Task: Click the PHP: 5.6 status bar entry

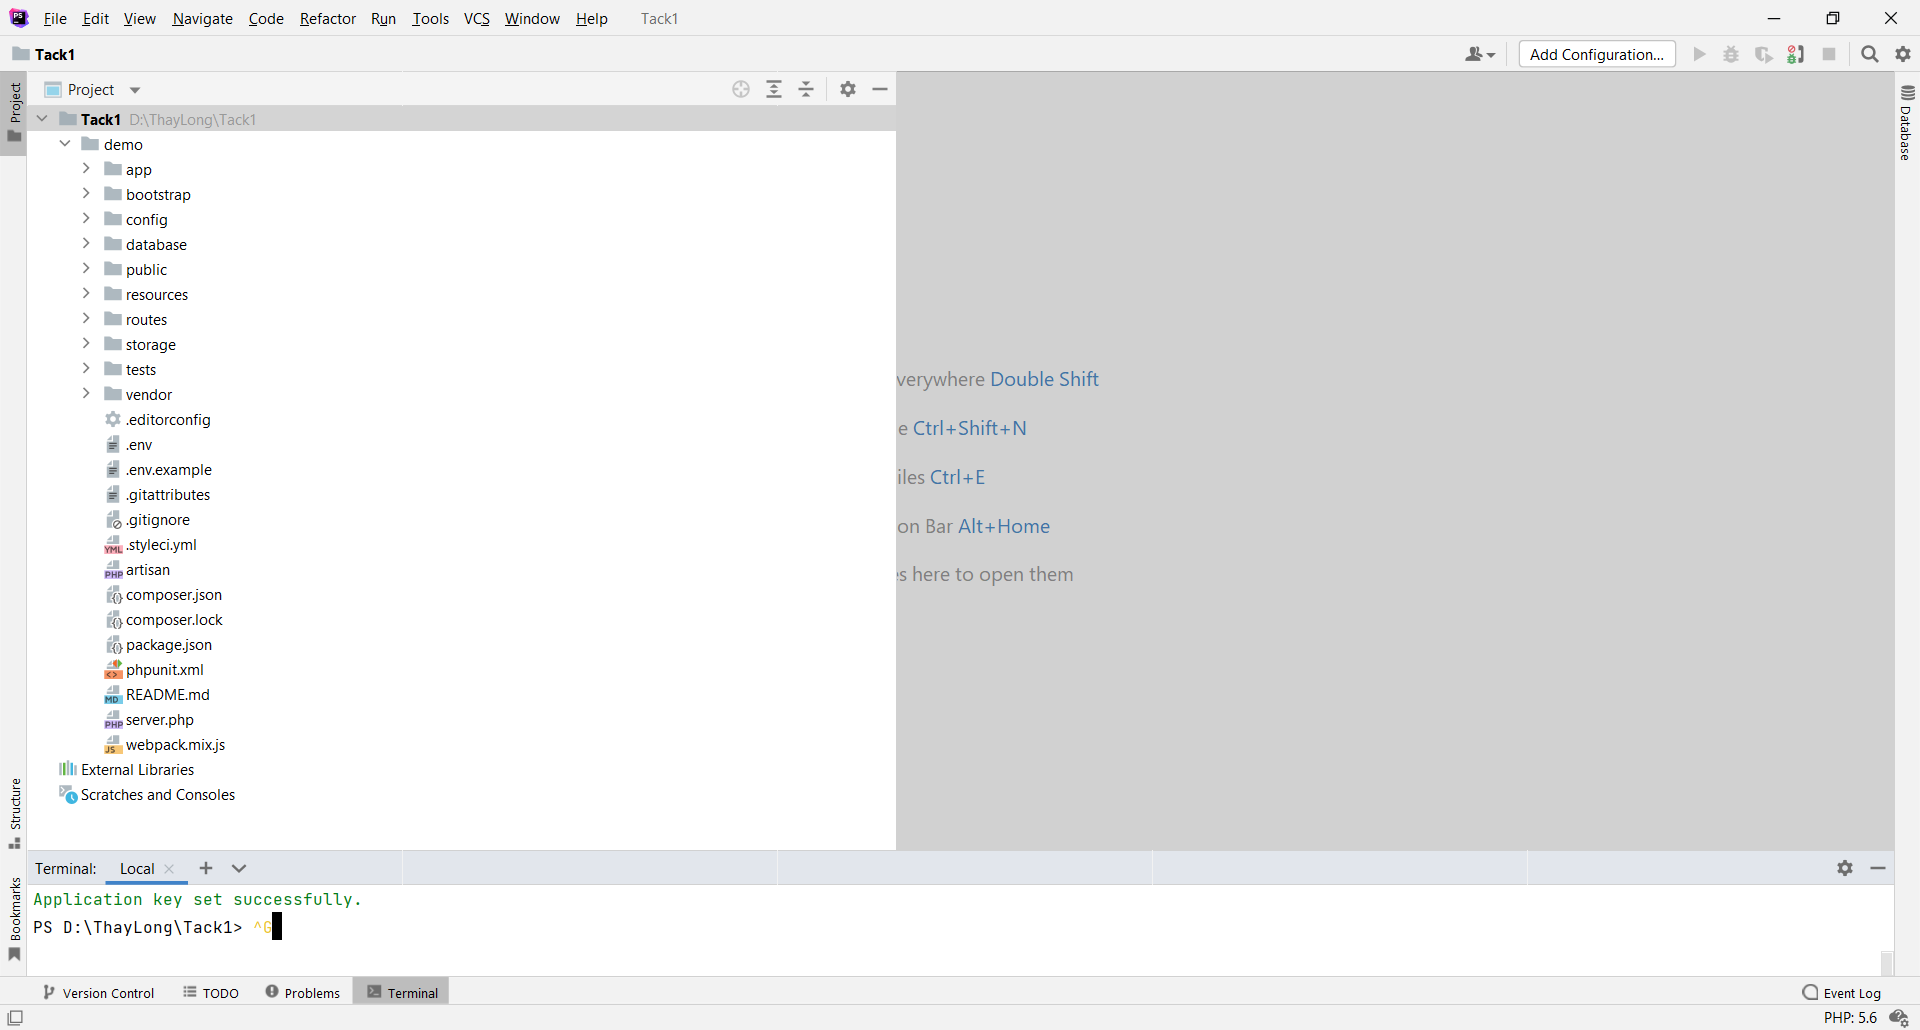Action: [1850, 1018]
